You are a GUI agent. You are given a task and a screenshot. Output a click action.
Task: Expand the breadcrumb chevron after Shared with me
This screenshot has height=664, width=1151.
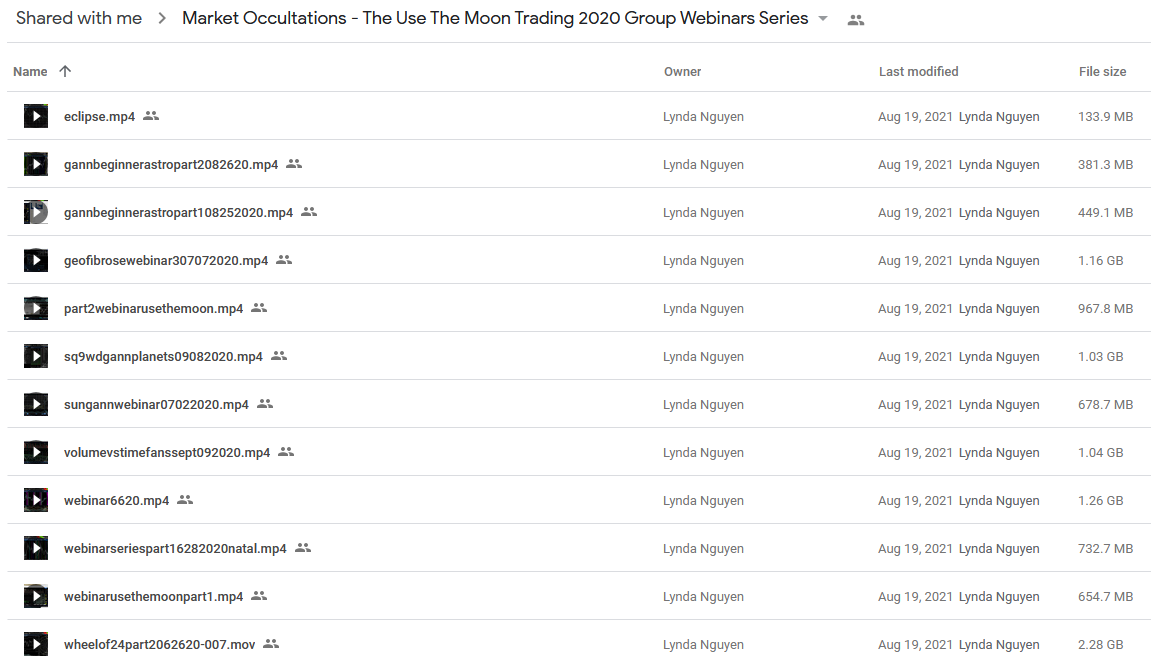[162, 18]
